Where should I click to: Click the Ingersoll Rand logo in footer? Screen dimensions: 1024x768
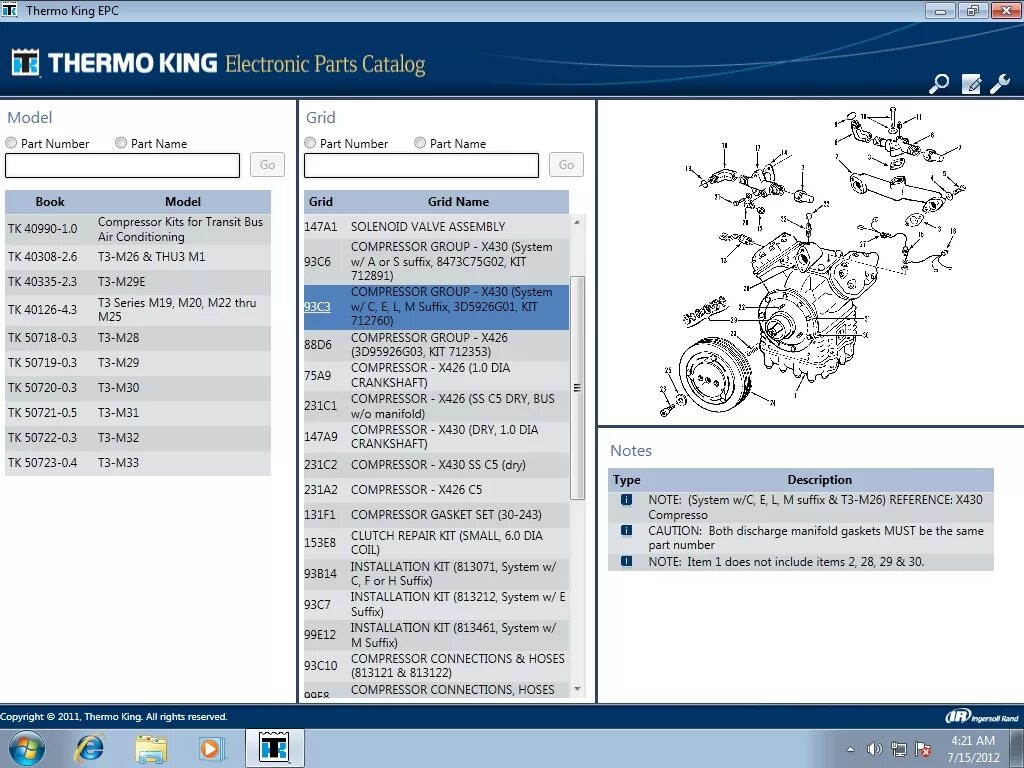pos(982,717)
